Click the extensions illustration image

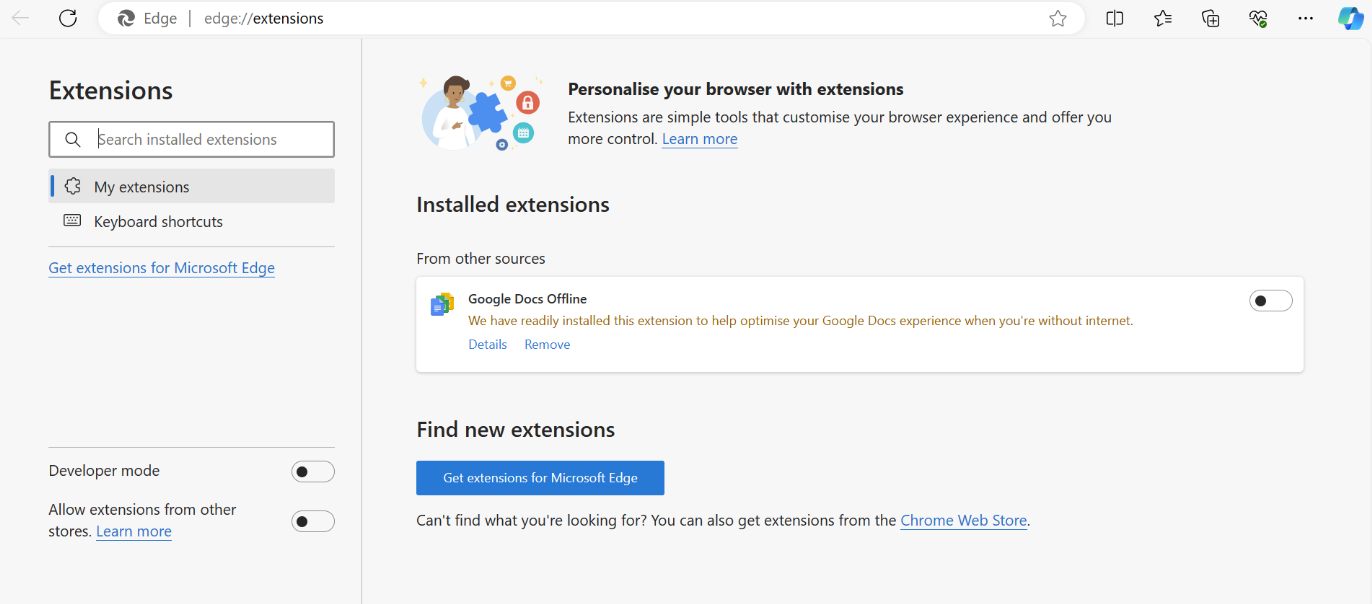(481, 112)
